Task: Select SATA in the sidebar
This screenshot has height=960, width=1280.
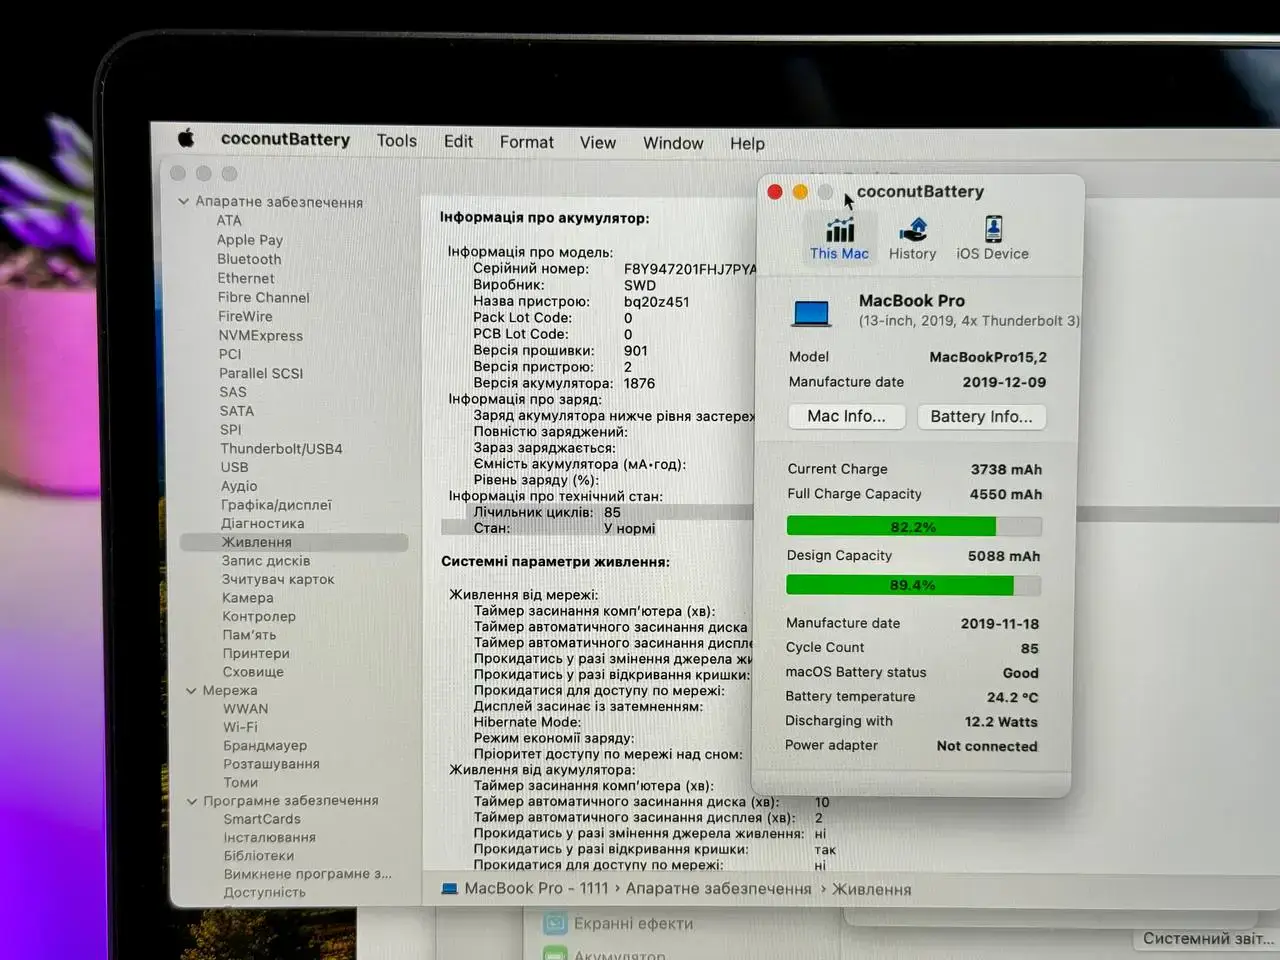Action: [x=237, y=410]
